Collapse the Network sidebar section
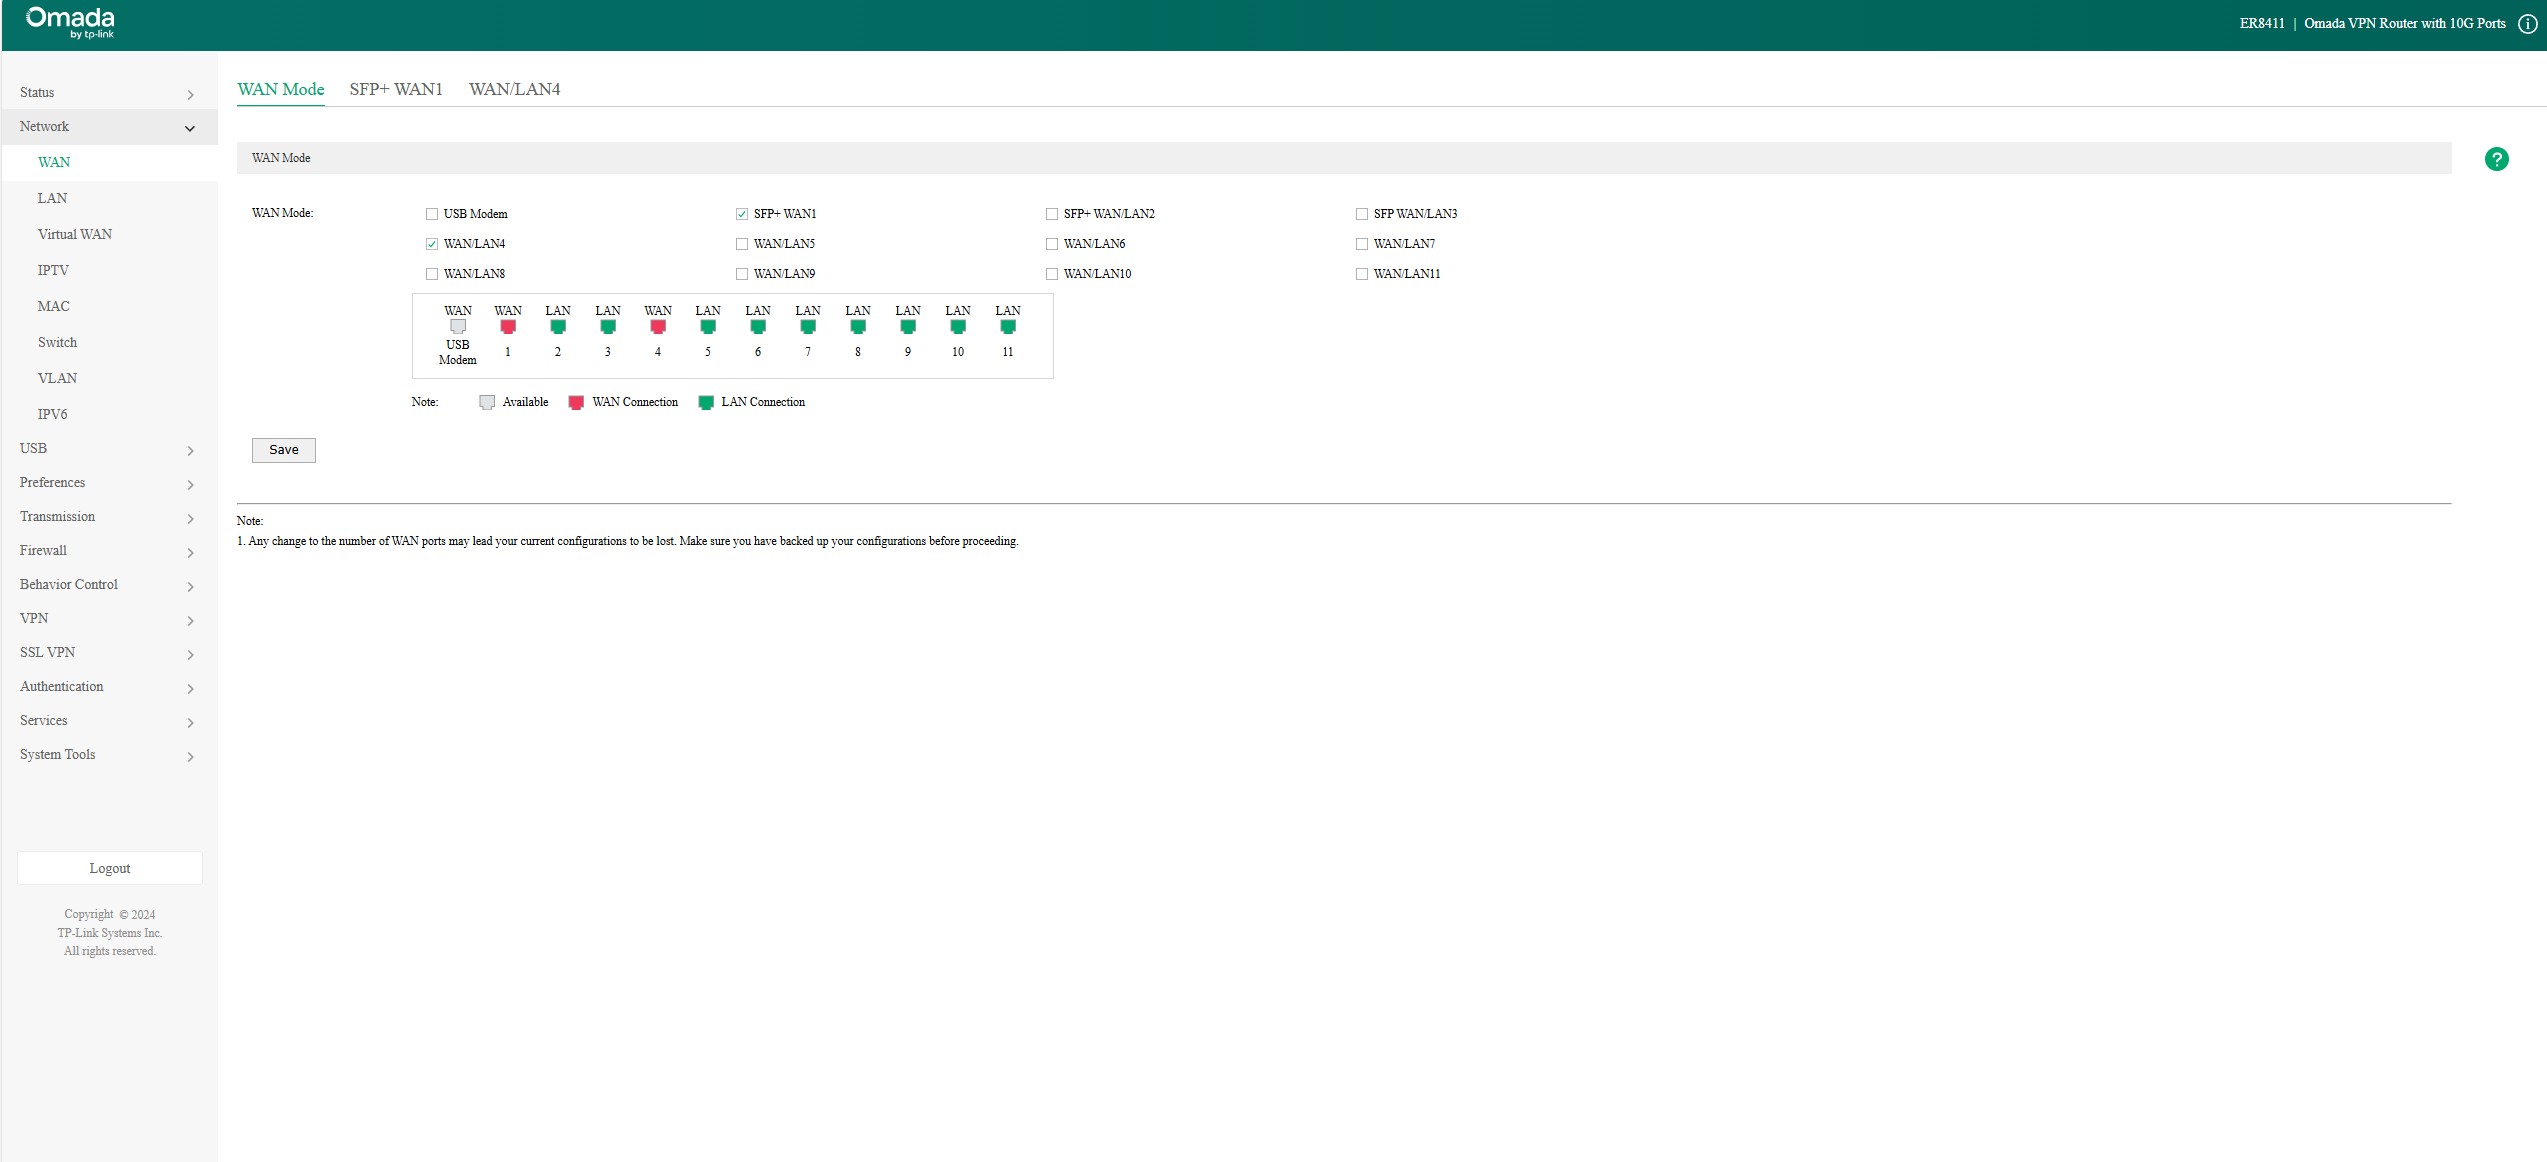The width and height of the screenshot is (2547, 1162). [x=108, y=127]
